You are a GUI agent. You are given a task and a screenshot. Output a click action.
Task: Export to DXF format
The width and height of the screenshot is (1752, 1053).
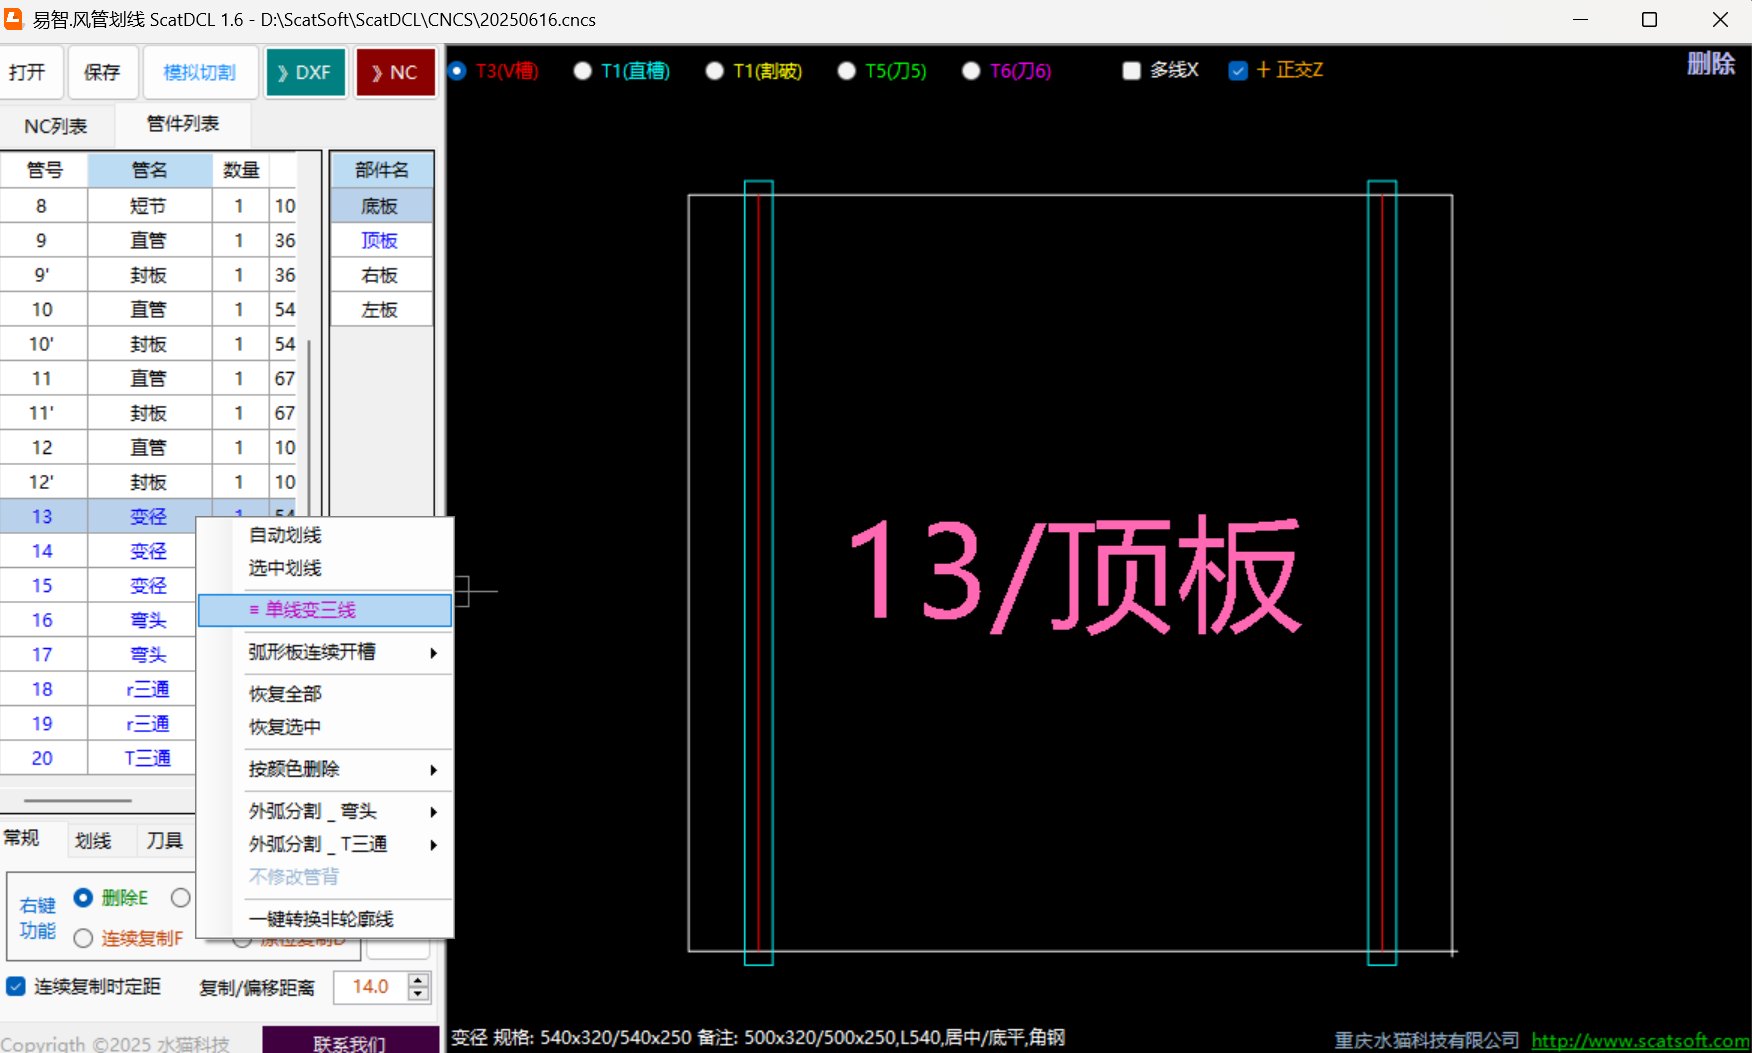(x=305, y=71)
